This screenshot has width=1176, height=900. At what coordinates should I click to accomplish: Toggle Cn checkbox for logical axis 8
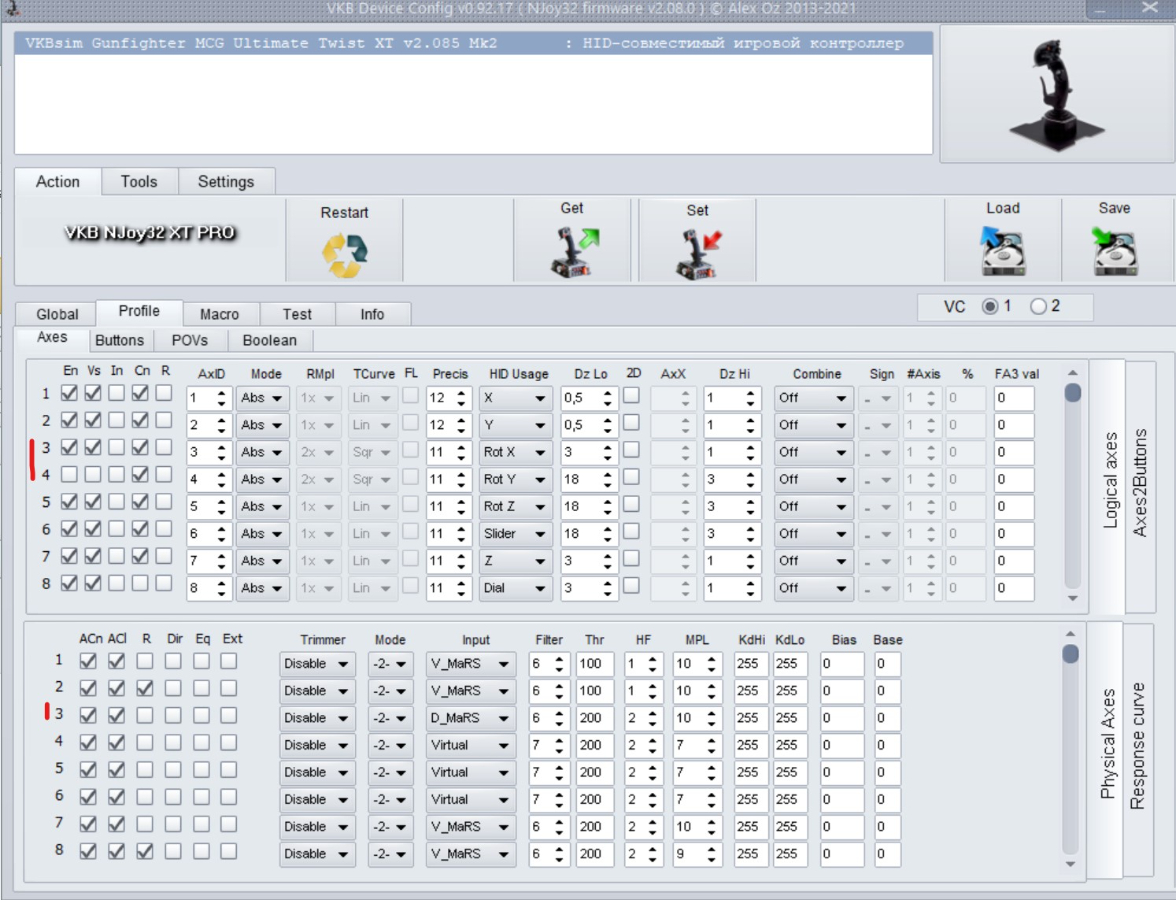click(x=140, y=583)
